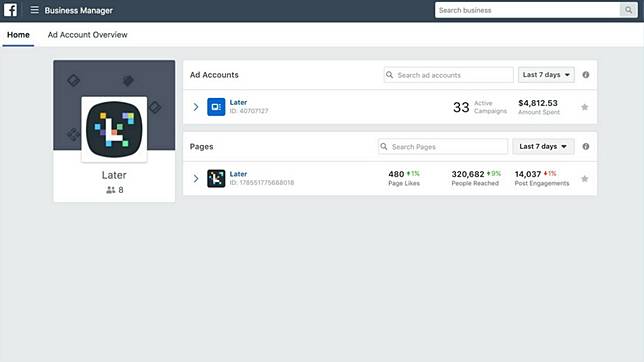The image size is (644, 362).
Task: Expand the Later page row chevron
Action: pos(196,179)
